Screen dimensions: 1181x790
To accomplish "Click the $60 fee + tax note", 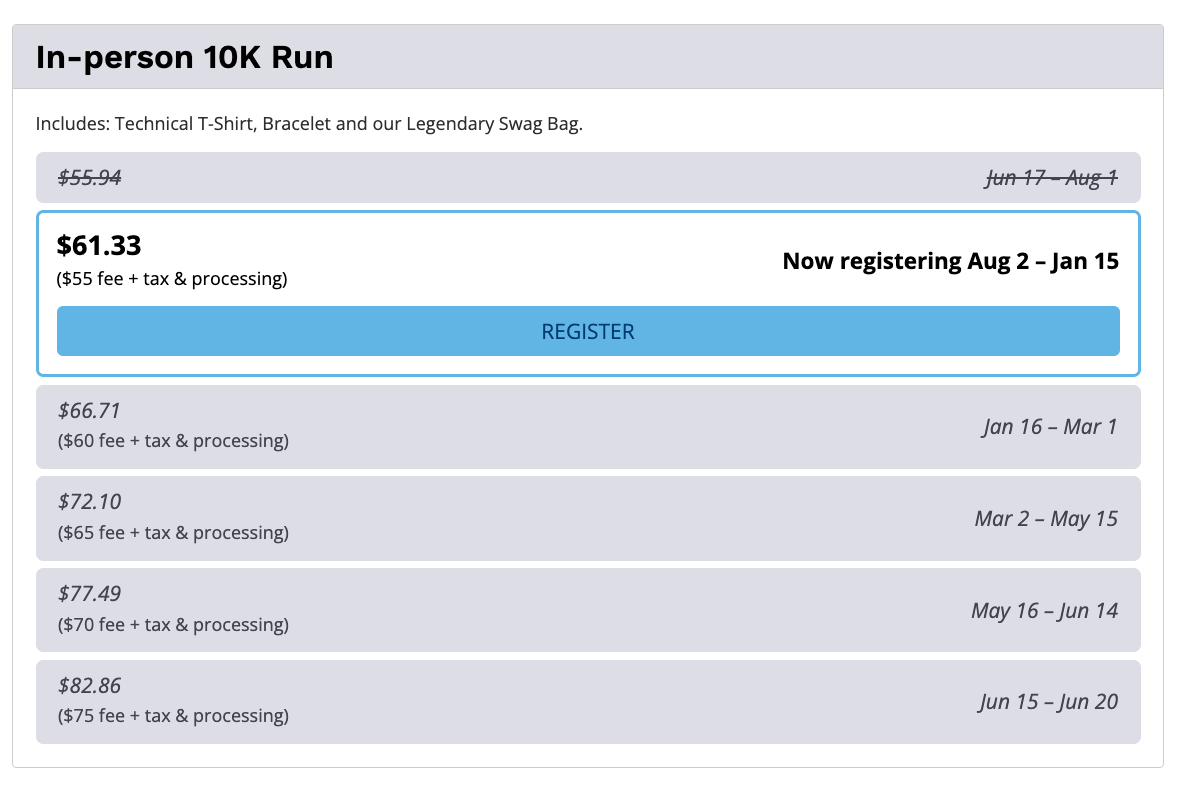I will pos(173,440).
